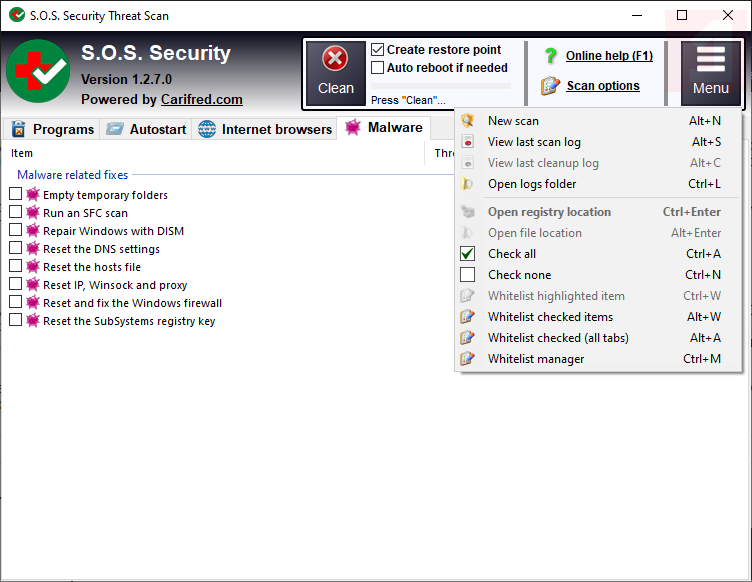Viewport: 752px width, 582px height.
Task: Select New scan from the menu
Action: [x=598, y=121]
